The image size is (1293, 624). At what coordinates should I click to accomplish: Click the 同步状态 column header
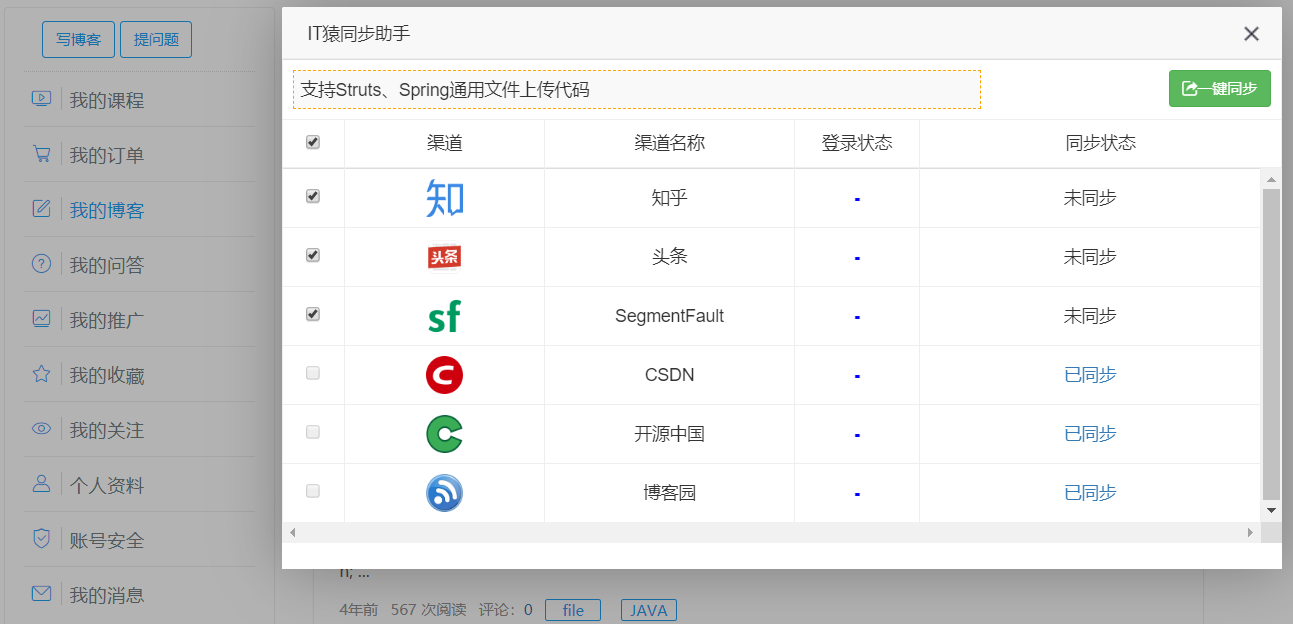point(1100,143)
